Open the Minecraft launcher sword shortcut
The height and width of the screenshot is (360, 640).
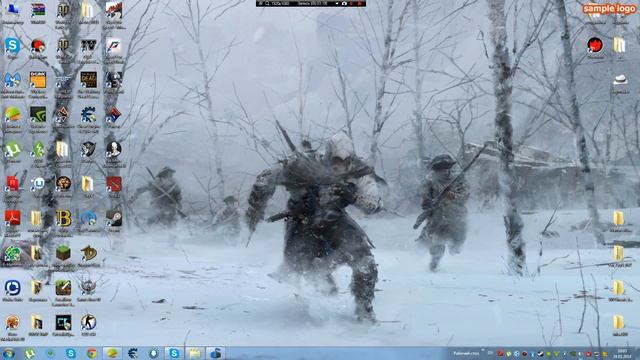63,288
